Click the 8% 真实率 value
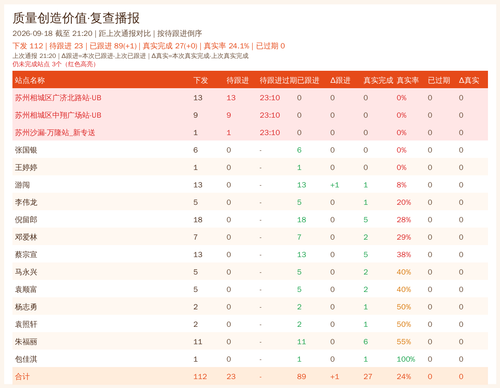Viewport: 500px width, 388px height. click(x=401, y=185)
